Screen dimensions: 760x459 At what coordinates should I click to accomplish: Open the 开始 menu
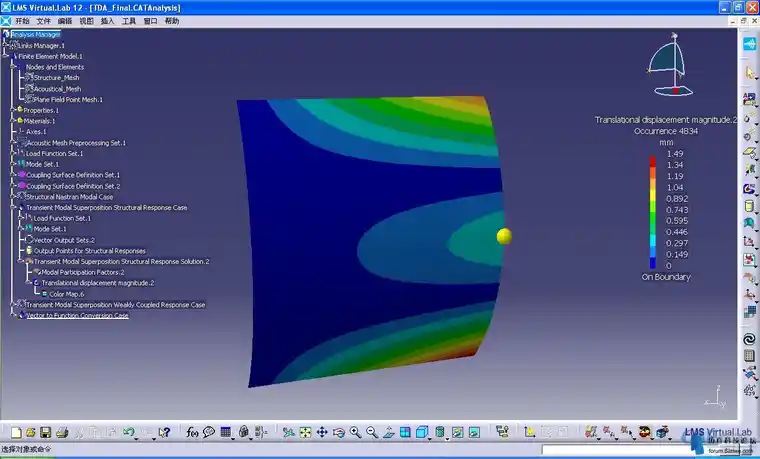coord(22,21)
